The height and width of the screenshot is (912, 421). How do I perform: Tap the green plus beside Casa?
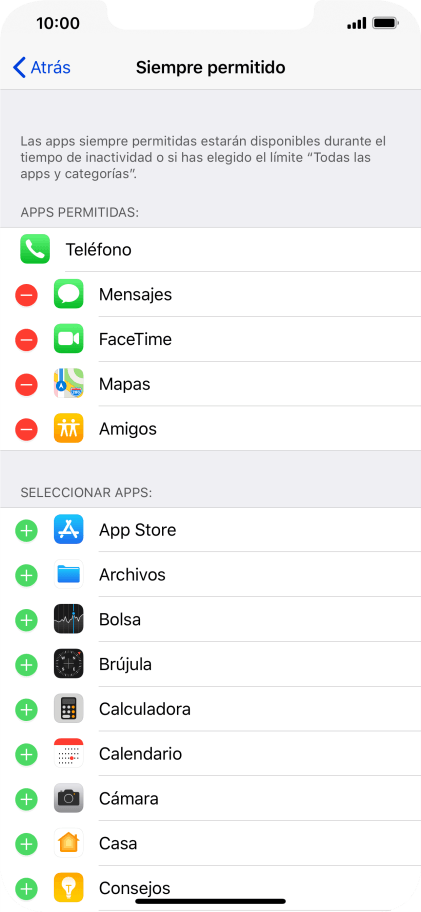(x=26, y=843)
